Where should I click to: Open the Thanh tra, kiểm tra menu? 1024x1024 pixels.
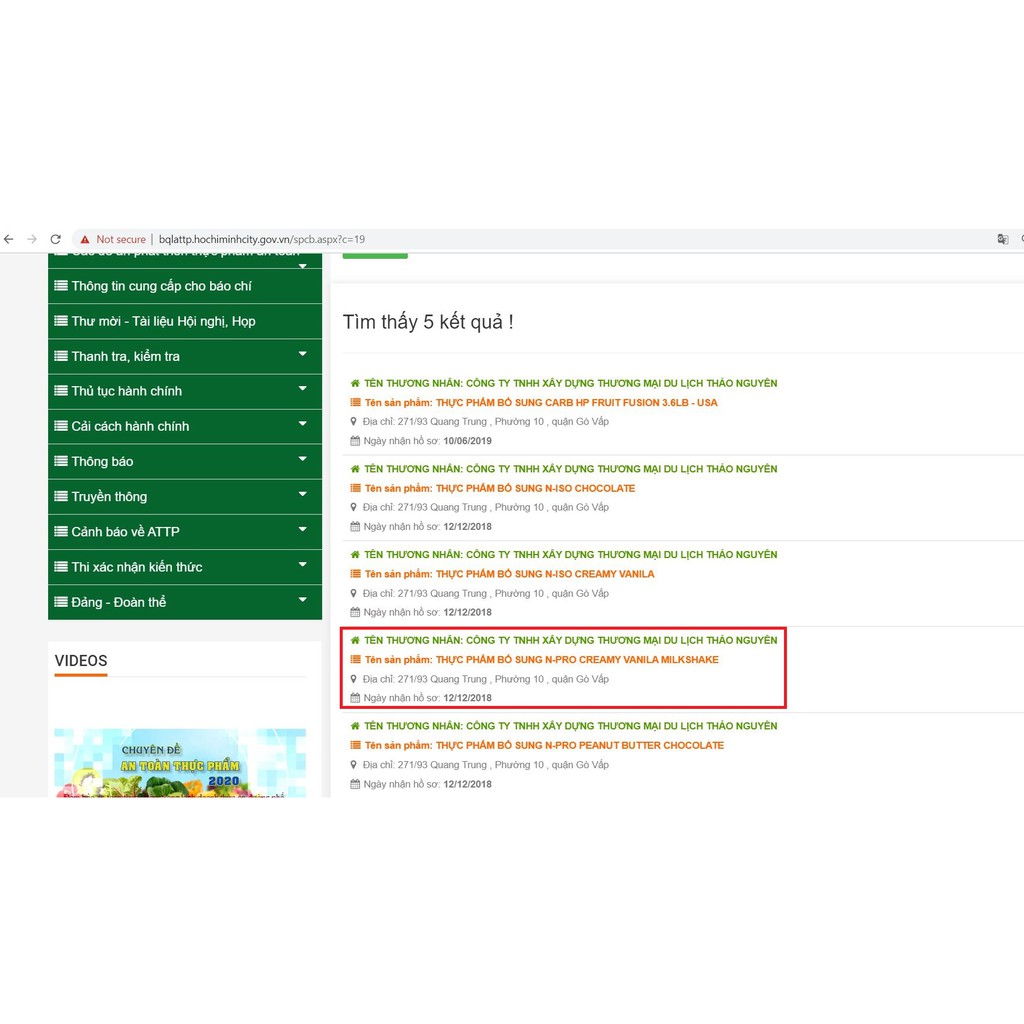(x=185, y=357)
